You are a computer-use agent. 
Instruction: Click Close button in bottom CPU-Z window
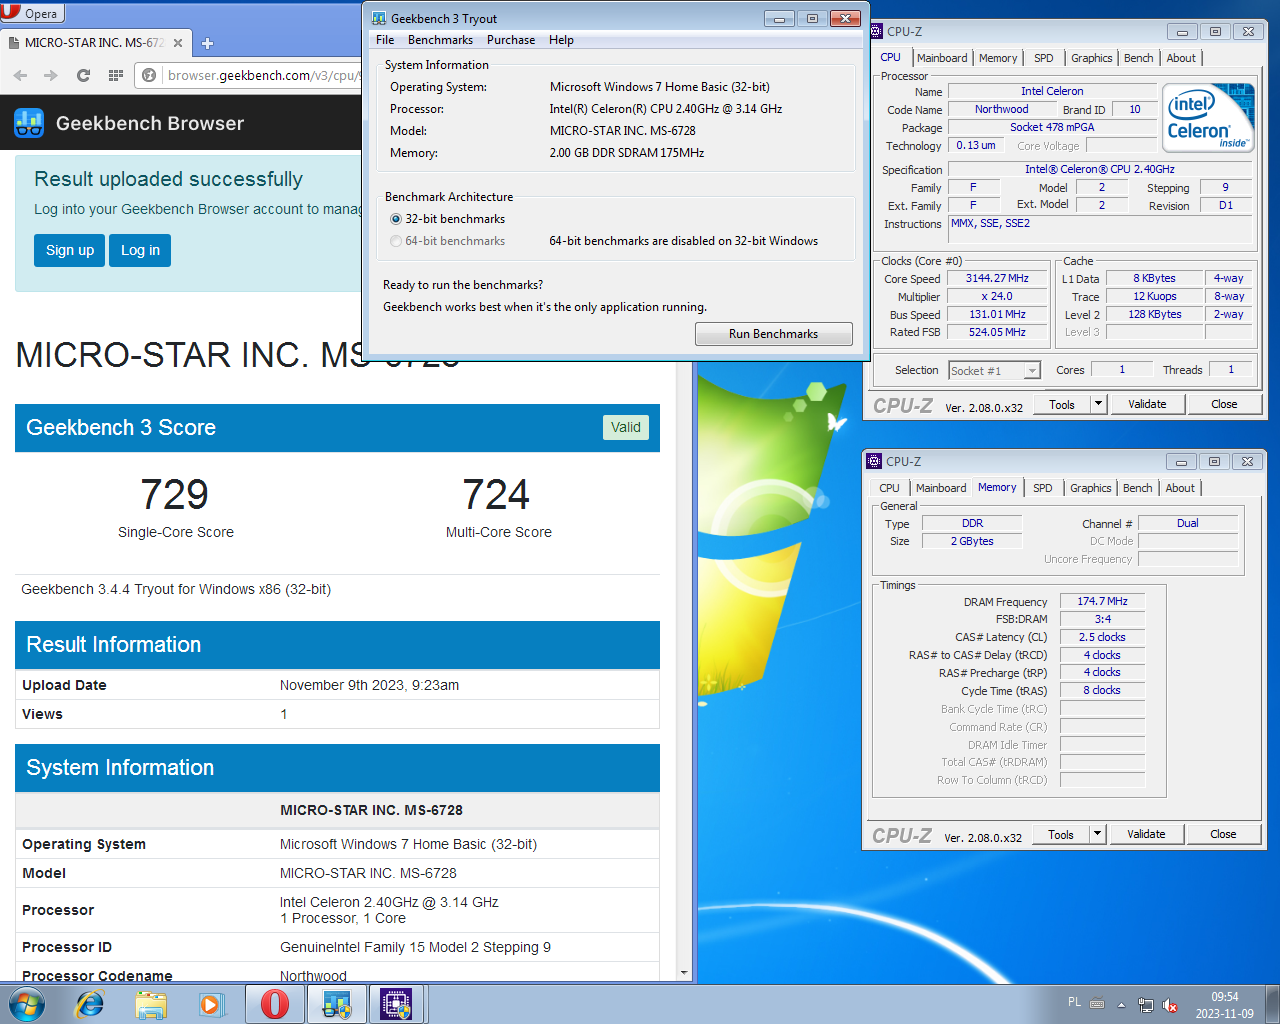1223,834
